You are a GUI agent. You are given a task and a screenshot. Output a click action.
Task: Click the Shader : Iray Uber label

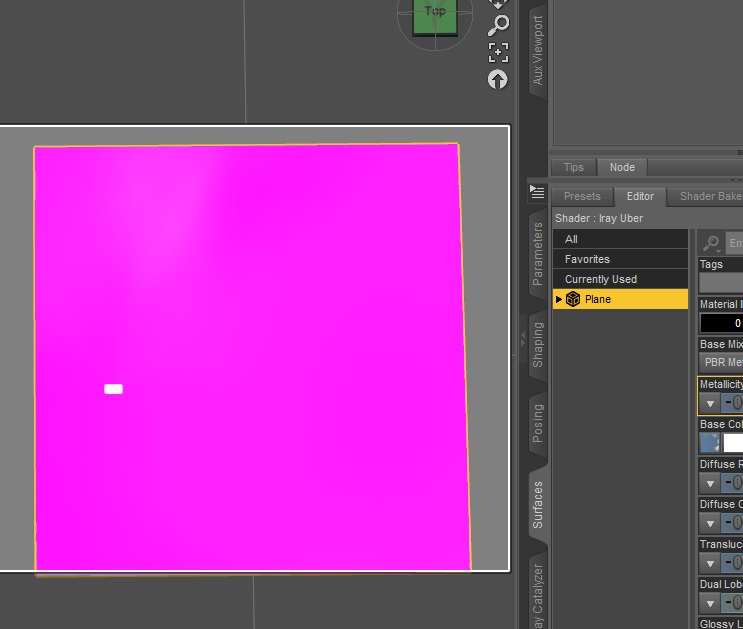coord(598,218)
